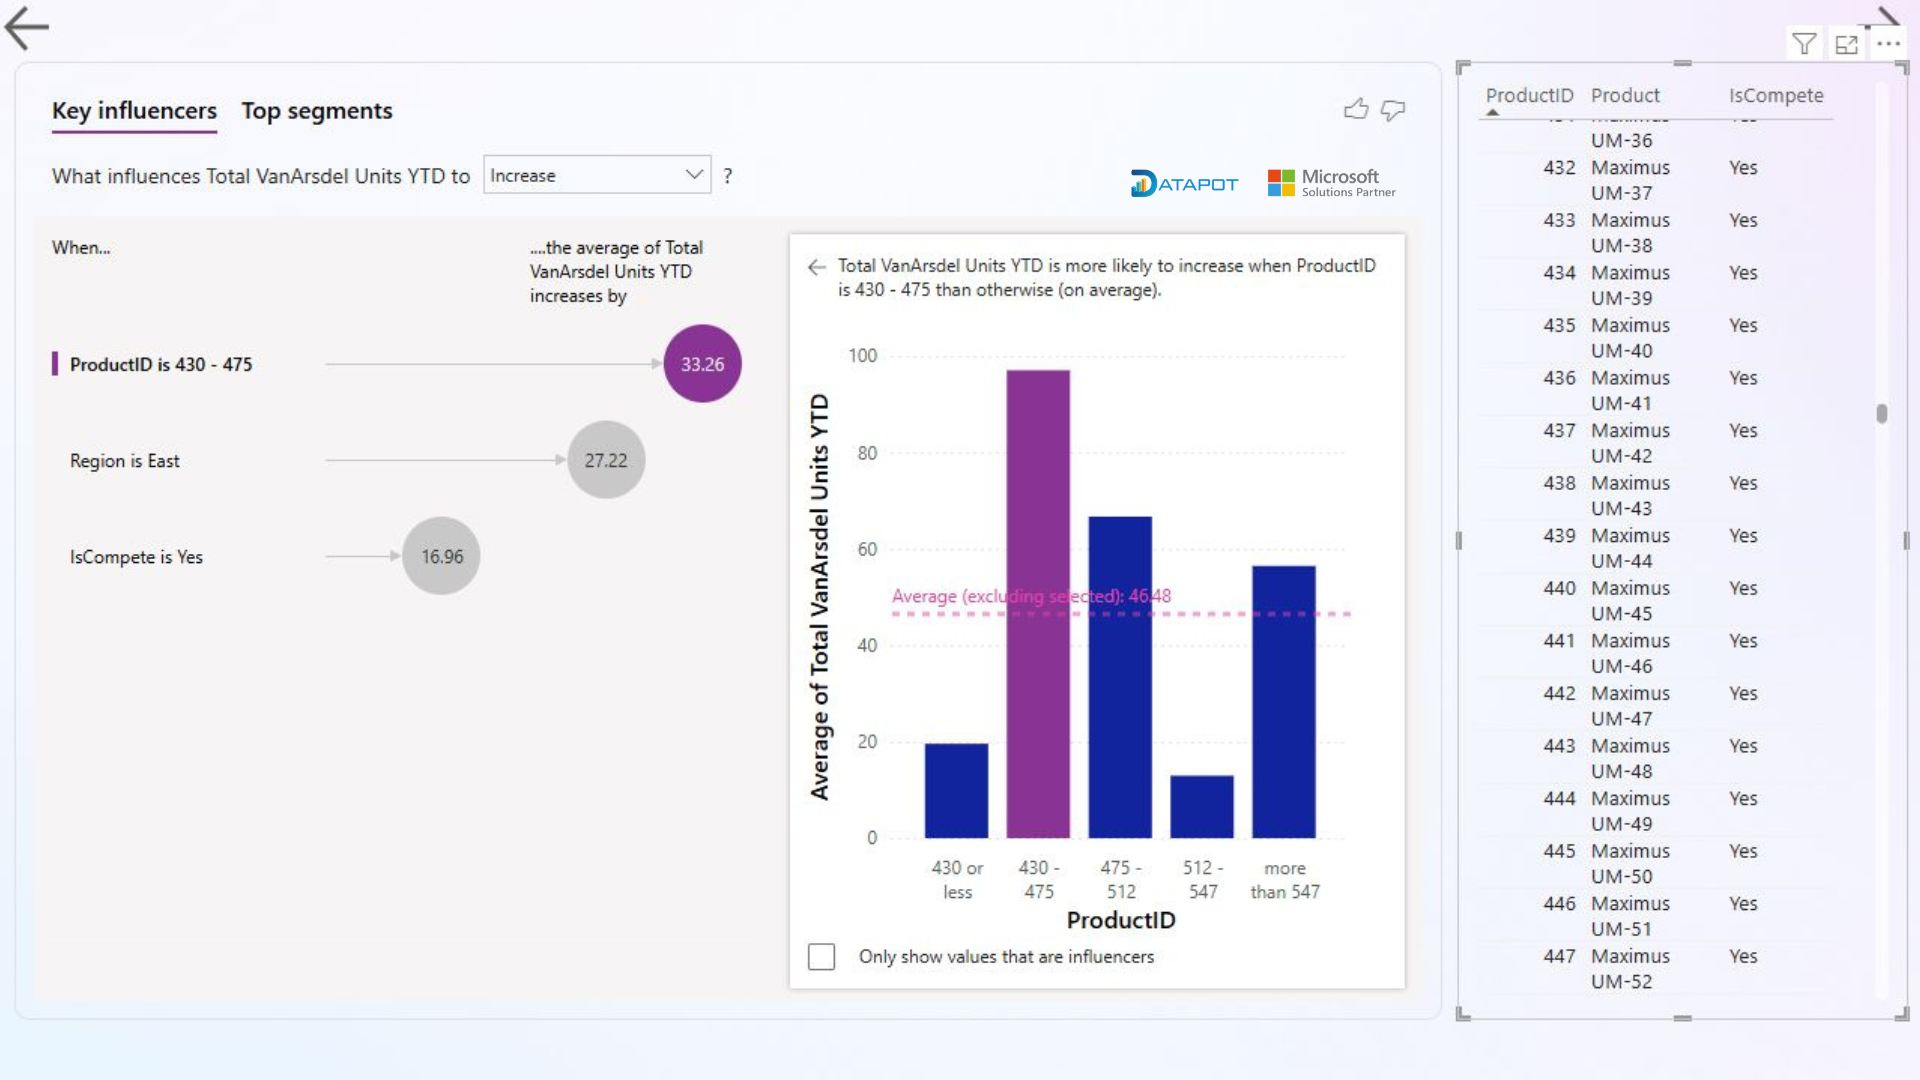Click the Product column header

click(1625, 96)
